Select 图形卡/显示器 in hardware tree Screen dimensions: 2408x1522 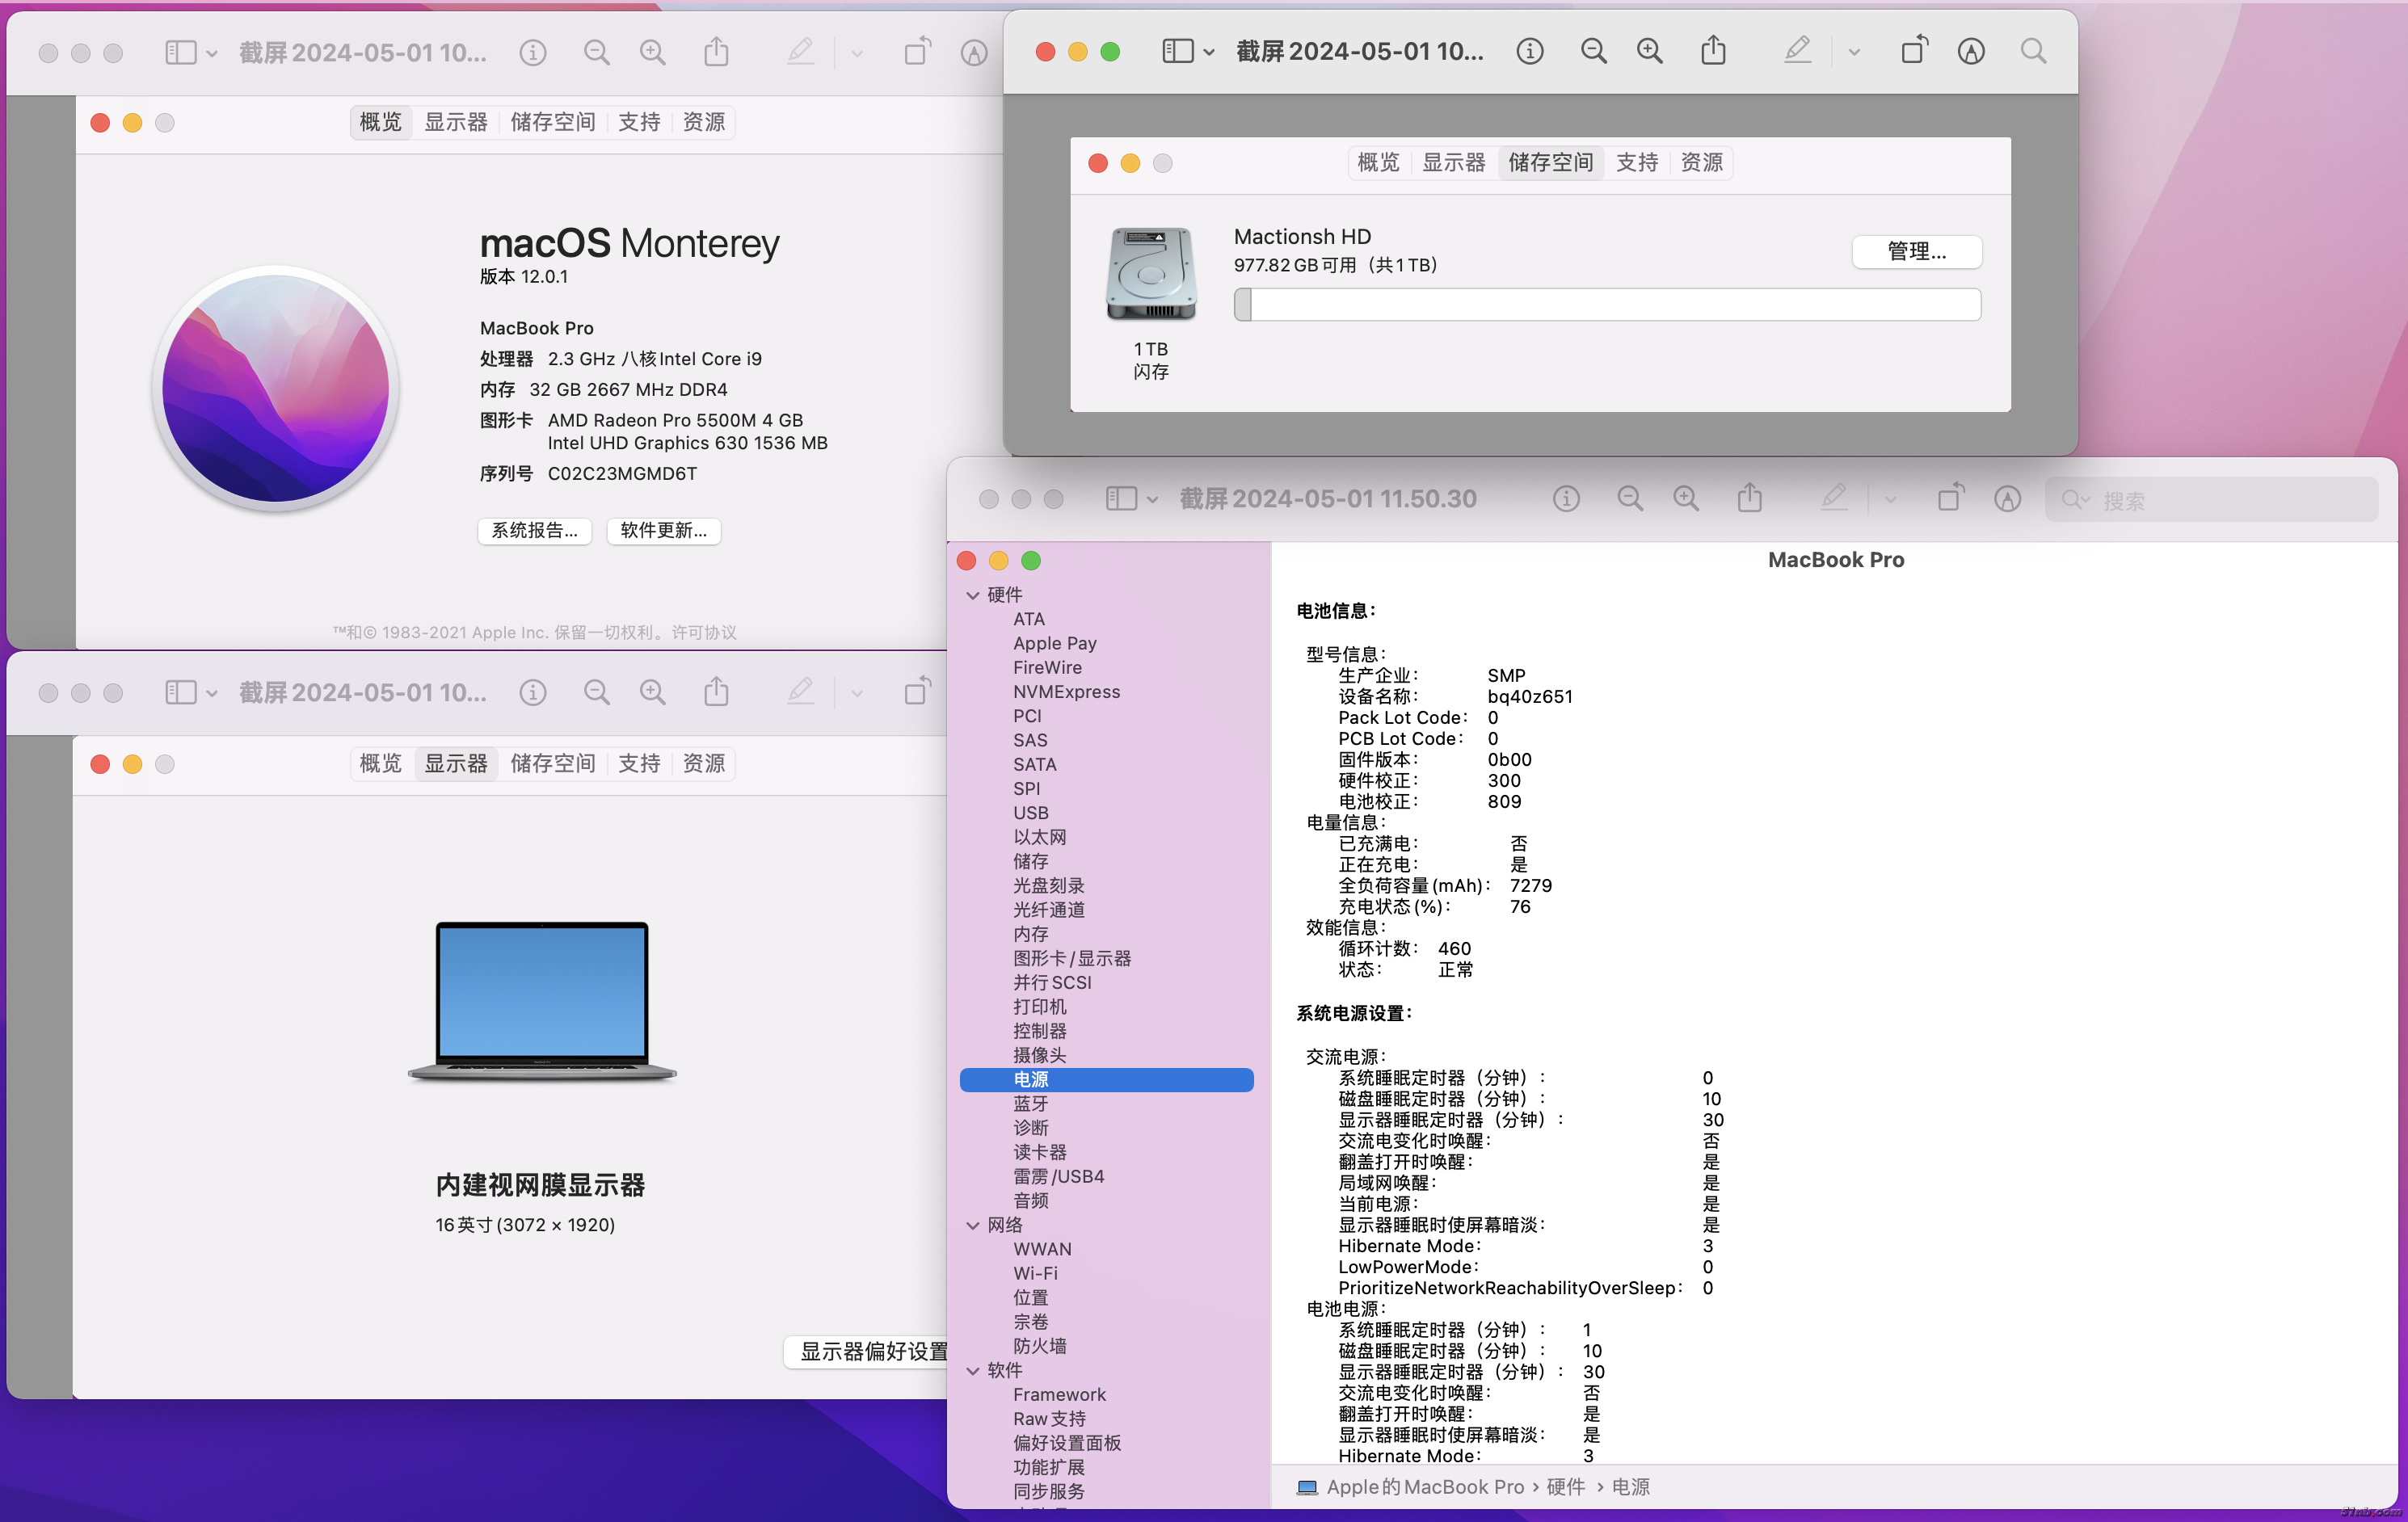(1072, 959)
